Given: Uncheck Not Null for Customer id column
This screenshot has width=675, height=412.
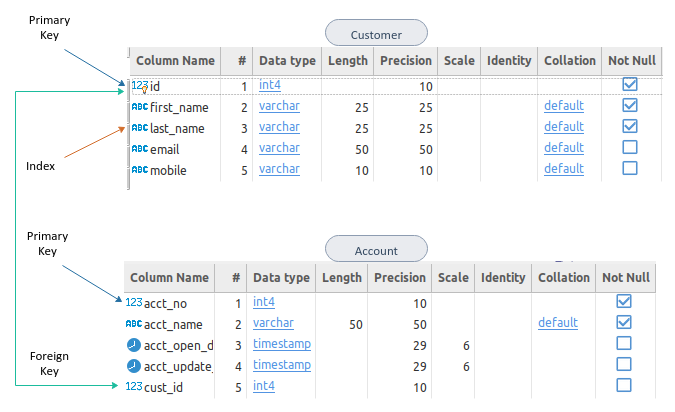Looking at the screenshot, I should tap(630, 85).
